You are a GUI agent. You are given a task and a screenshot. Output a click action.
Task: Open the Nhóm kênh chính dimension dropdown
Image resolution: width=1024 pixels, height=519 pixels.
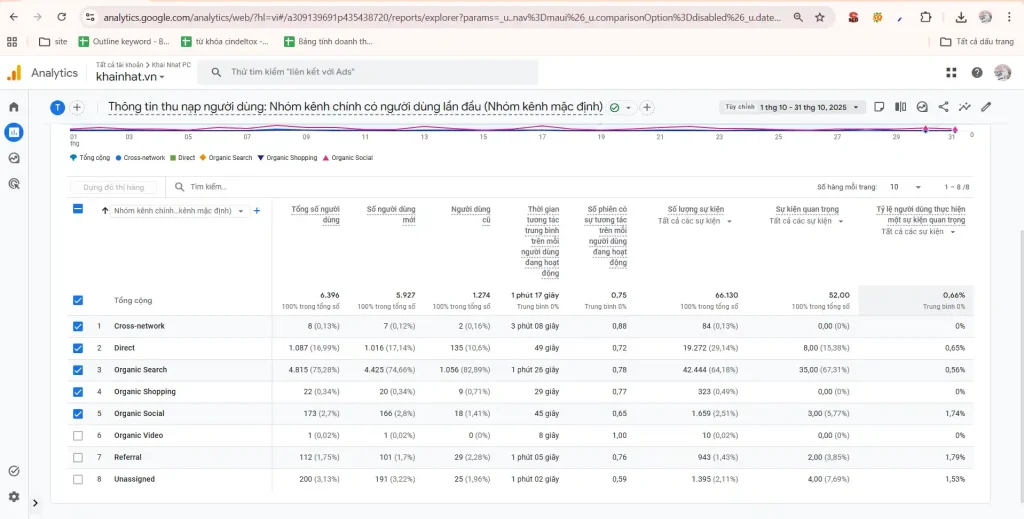[x=179, y=211]
